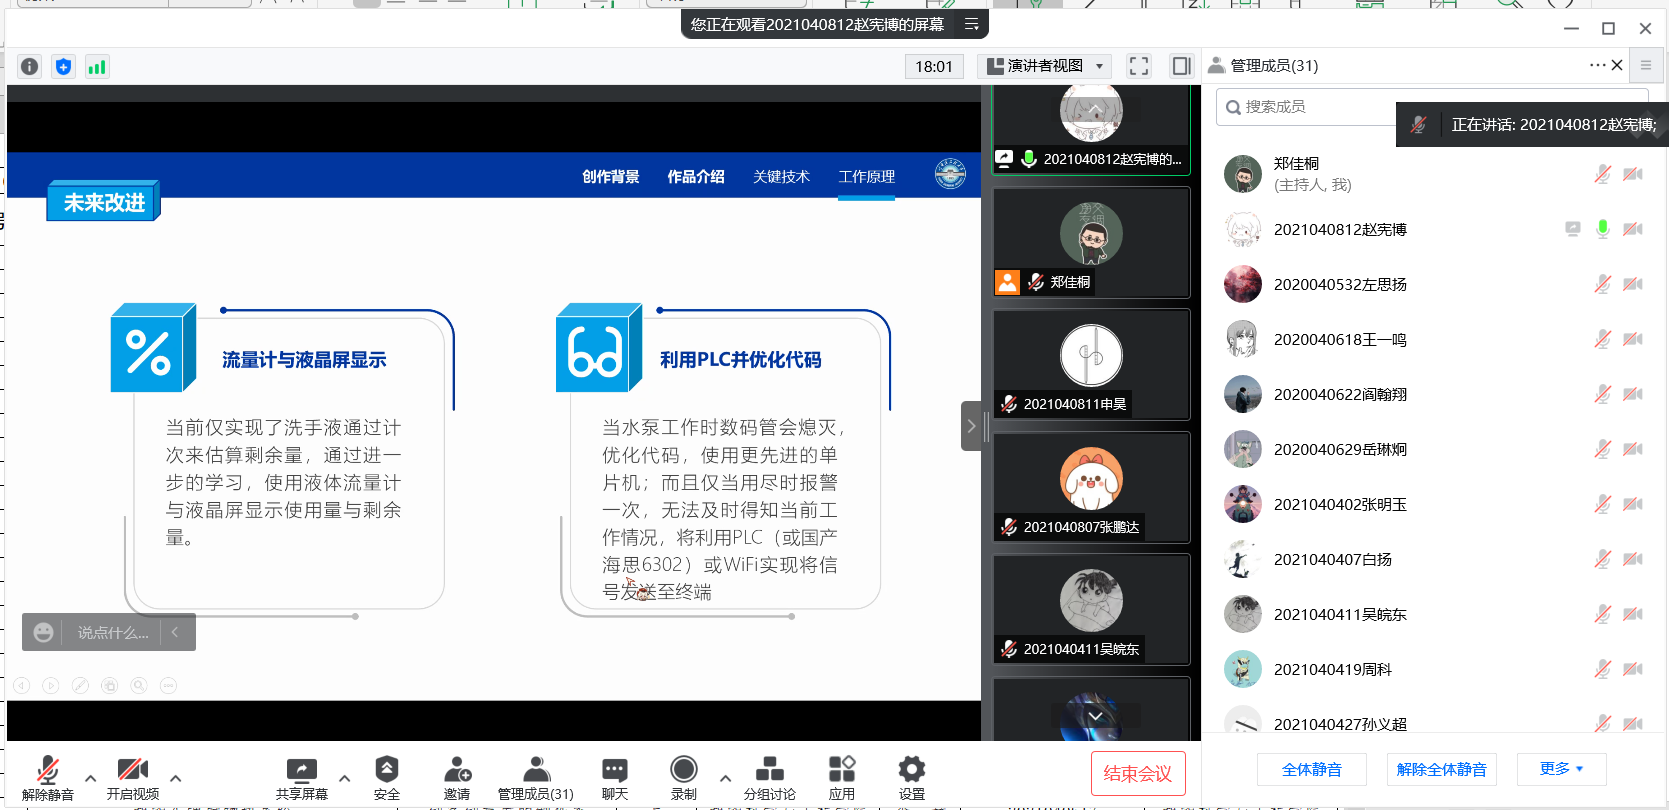
Task: Open the Settings (设置) gear
Action: [911, 777]
